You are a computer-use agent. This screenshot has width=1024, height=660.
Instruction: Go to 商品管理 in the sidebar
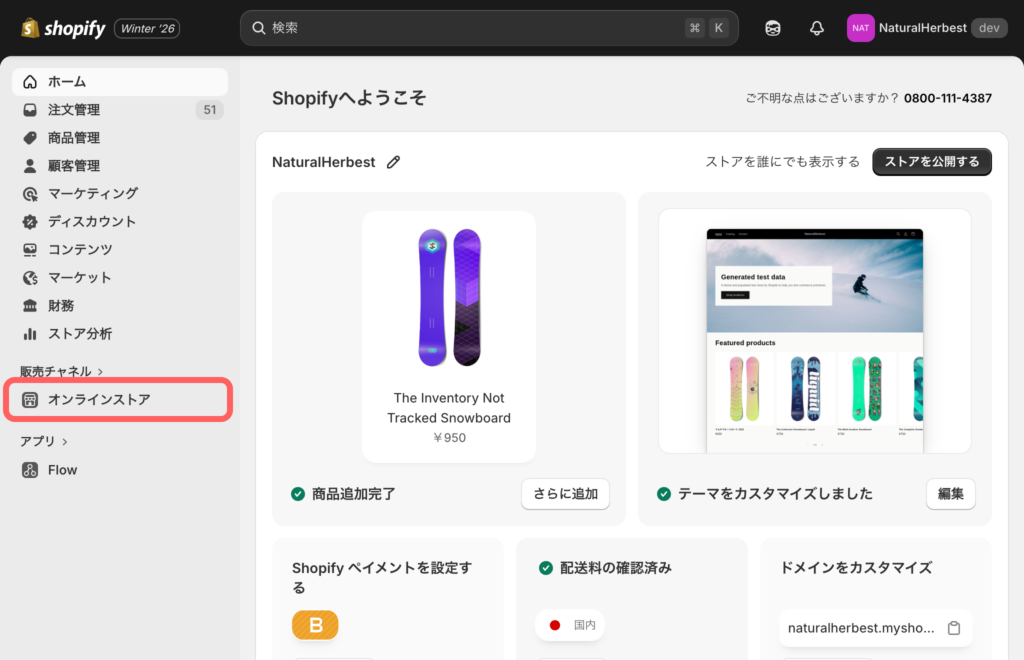(74, 138)
